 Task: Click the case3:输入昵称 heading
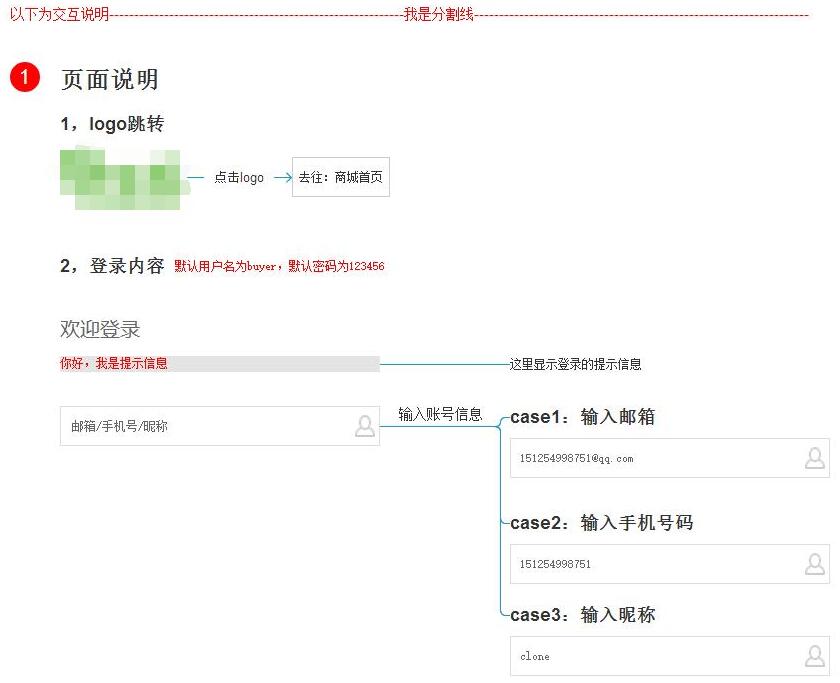(x=582, y=615)
